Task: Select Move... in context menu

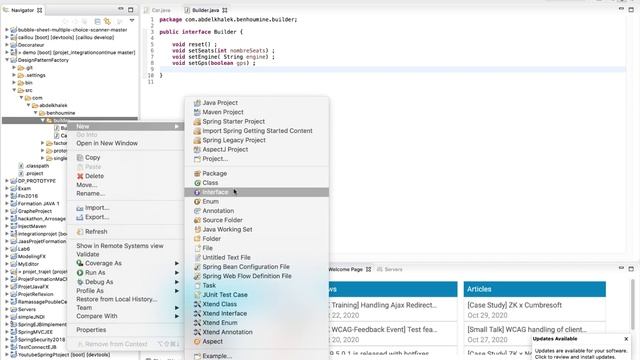Action: [x=87, y=185]
